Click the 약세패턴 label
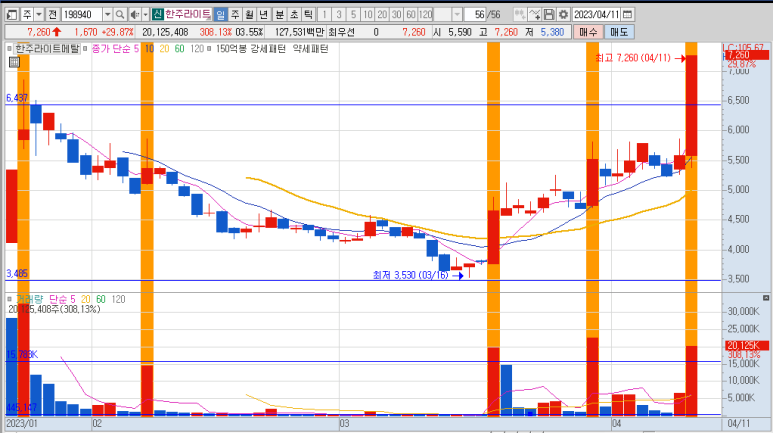Screen dimensions: 773x433 [x=311, y=49]
